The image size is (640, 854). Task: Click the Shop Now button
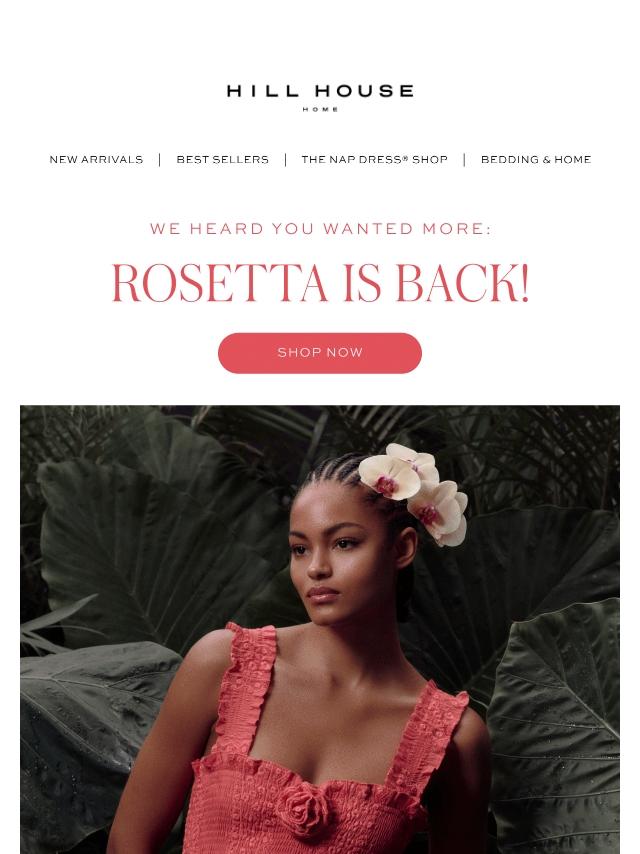pos(320,353)
